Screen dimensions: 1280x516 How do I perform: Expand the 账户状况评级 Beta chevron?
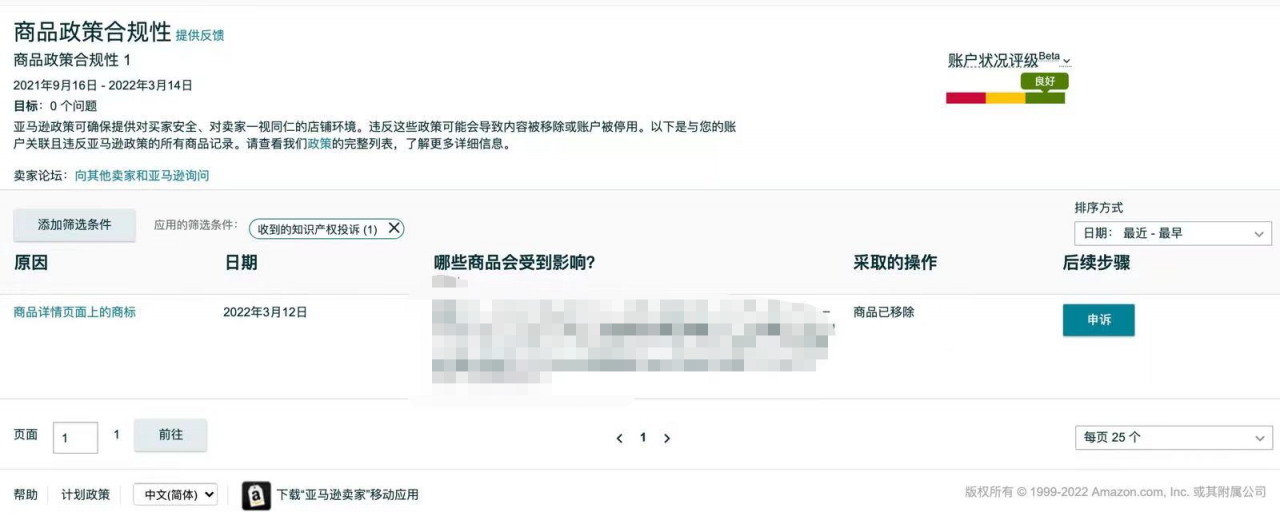1067,62
